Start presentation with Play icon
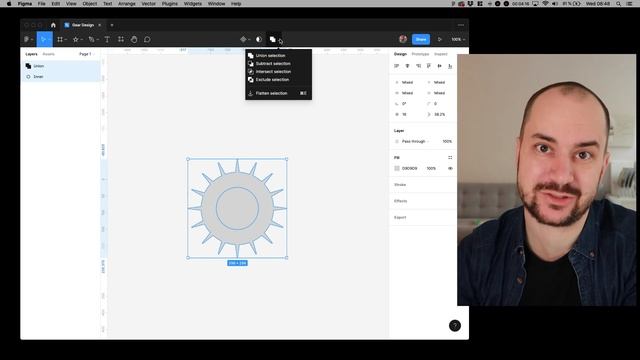 [x=440, y=40]
